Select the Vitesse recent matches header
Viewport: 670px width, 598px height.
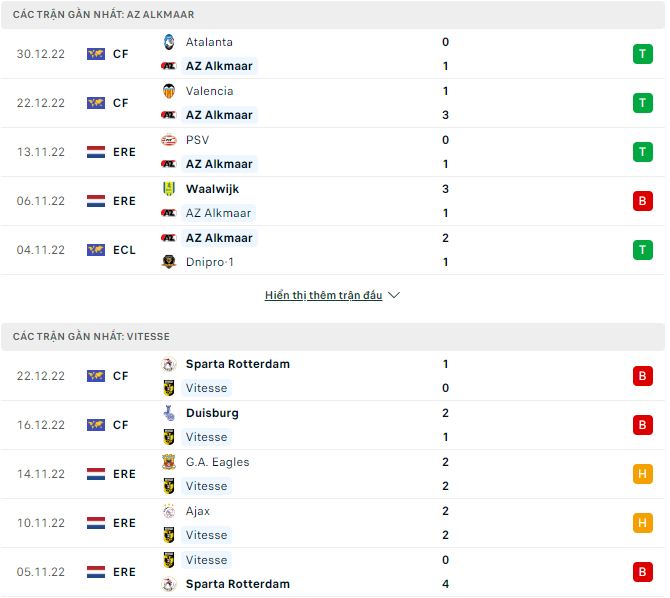pyautogui.click(x=92, y=337)
